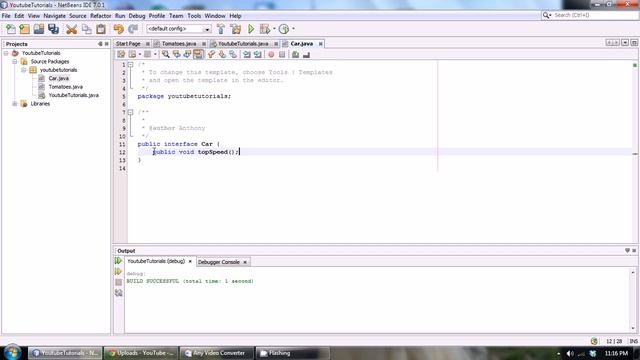Viewport: 640px width, 360px height.
Task: Click the Comment editor icon
Action: (296, 54)
